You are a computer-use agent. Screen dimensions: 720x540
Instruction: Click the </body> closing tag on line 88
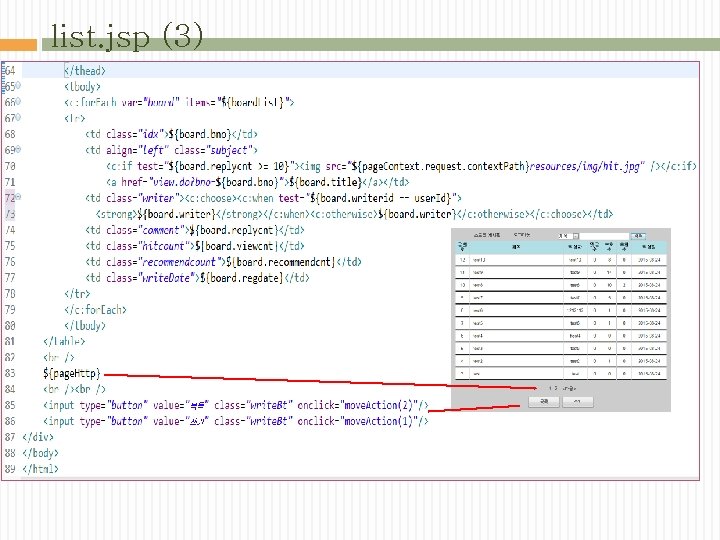click(x=40, y=453)
